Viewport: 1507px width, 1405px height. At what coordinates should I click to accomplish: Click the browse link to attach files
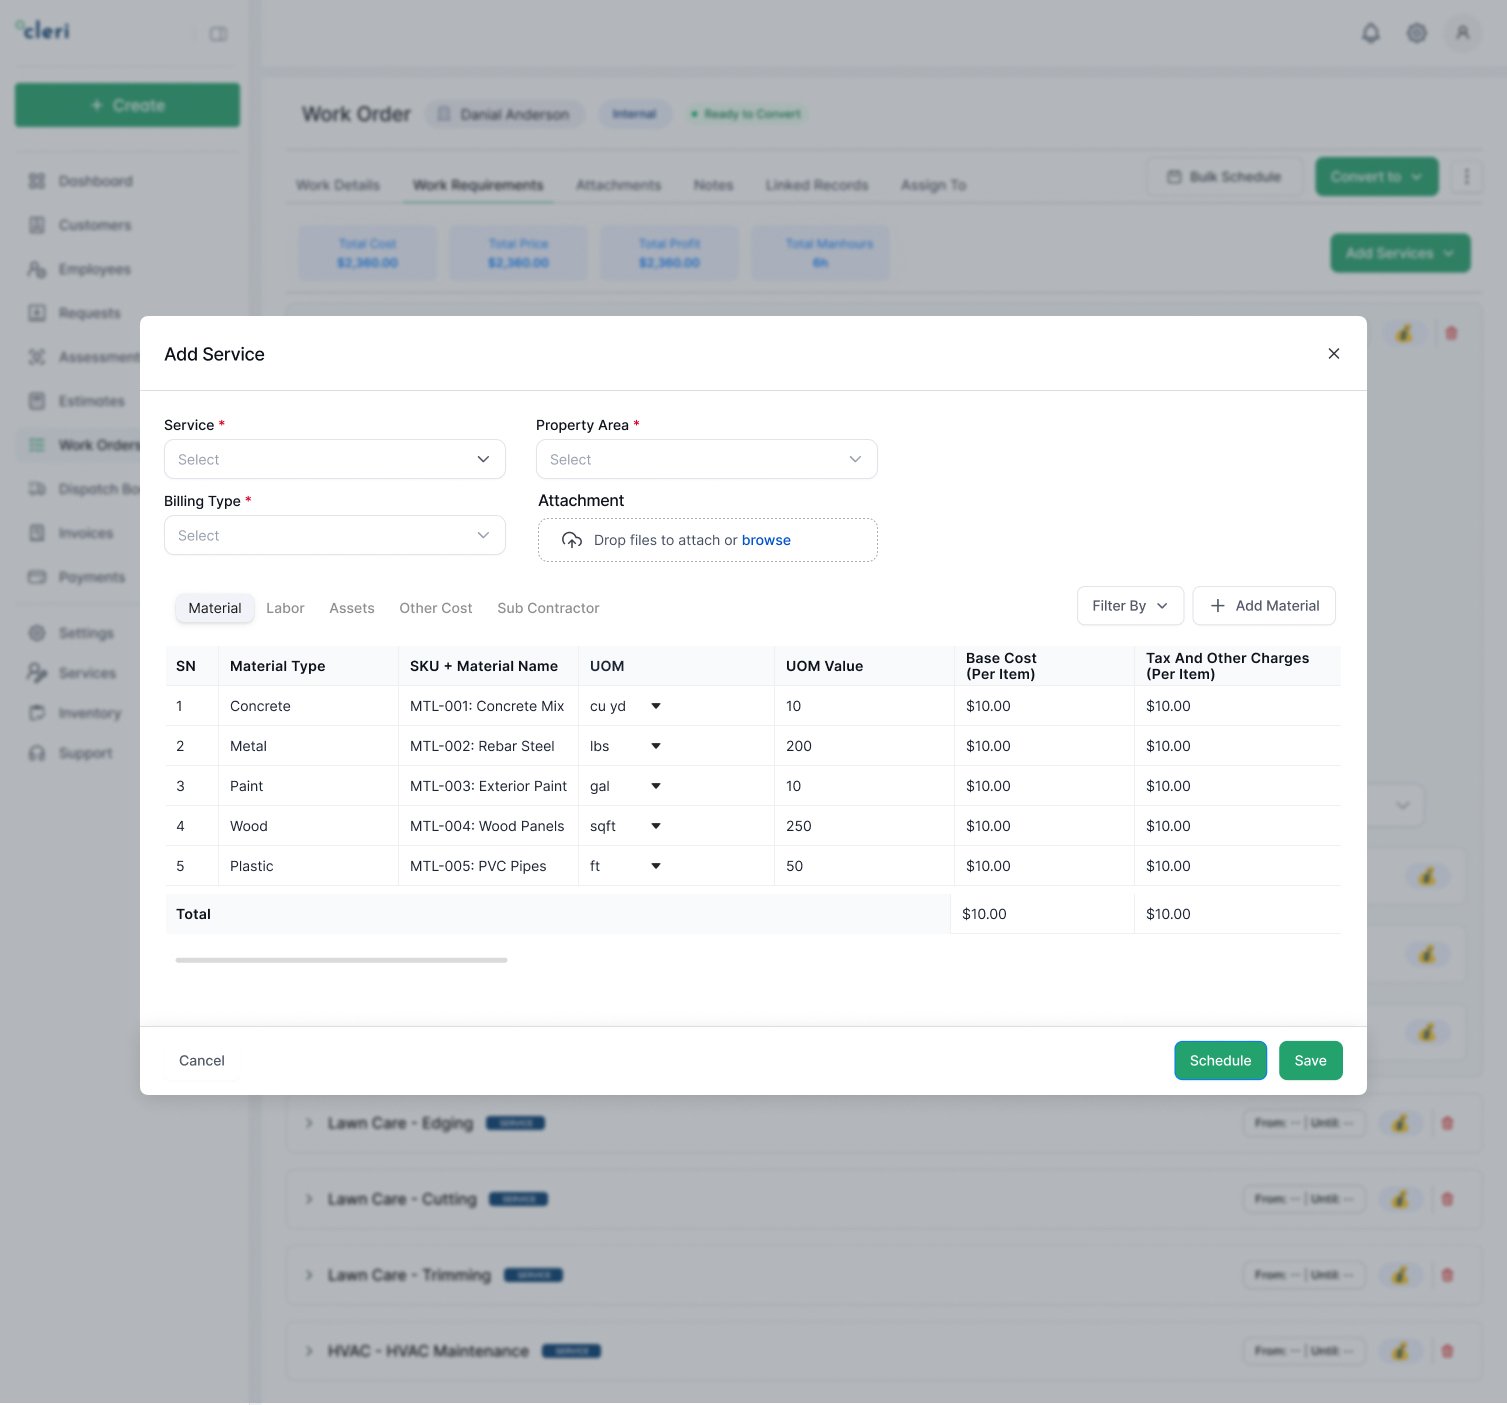(766, 540)
